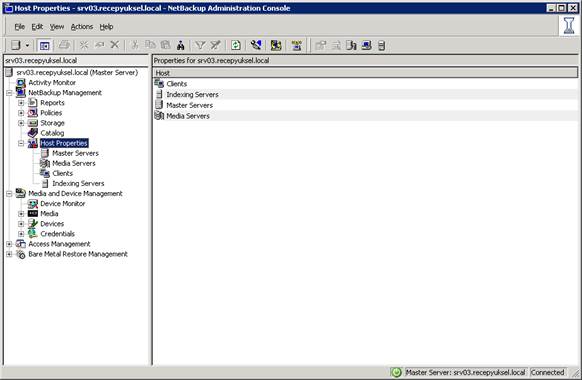Collapse the Media and Device Management node
The image size is (582, 380).
click(x=9, y=193)
